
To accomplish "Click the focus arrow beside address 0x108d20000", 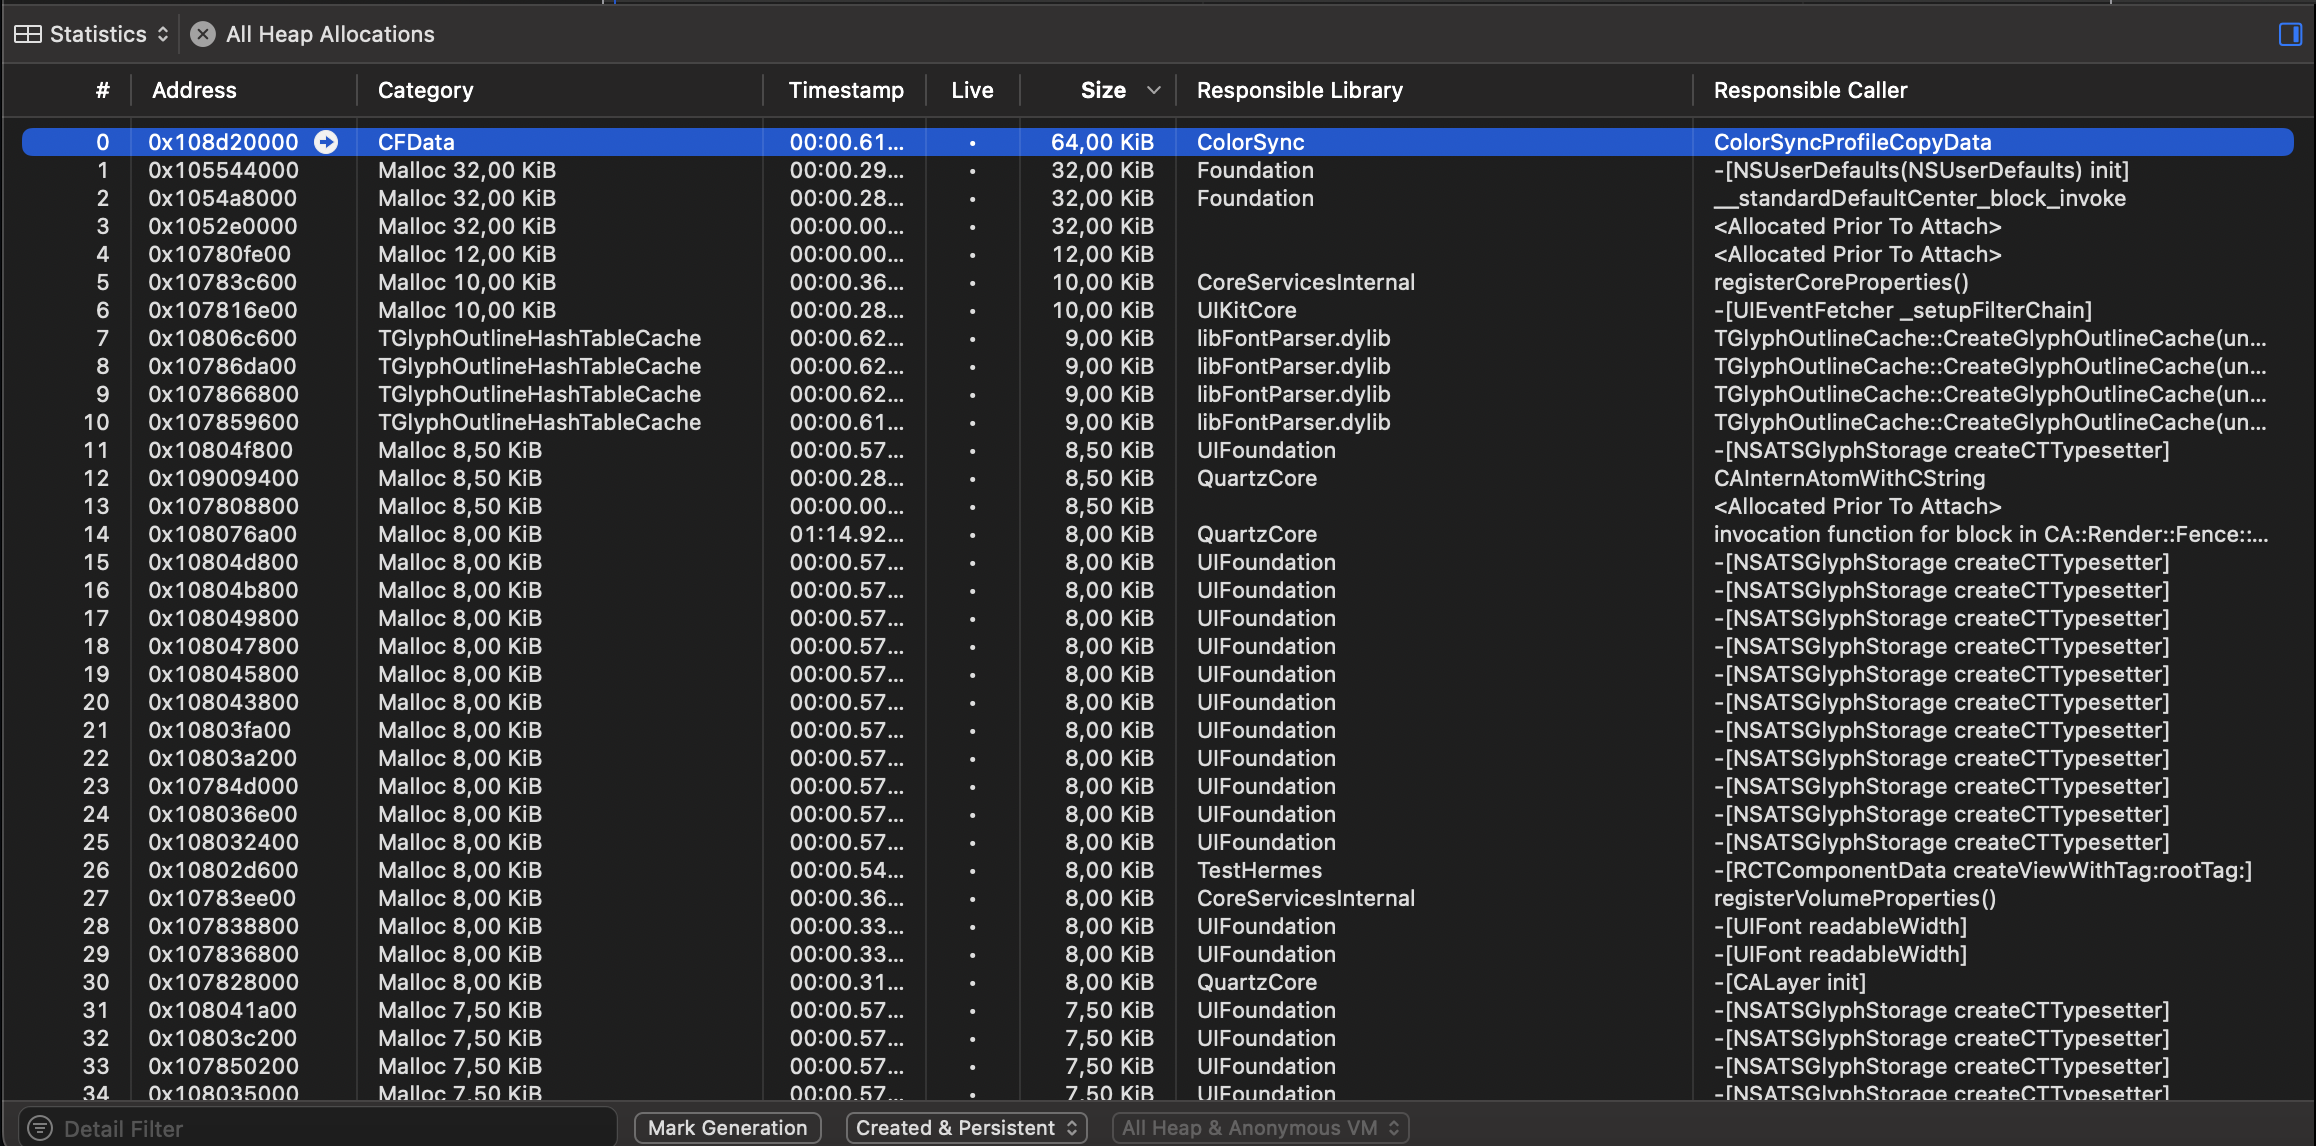I will tap(326, 142).
